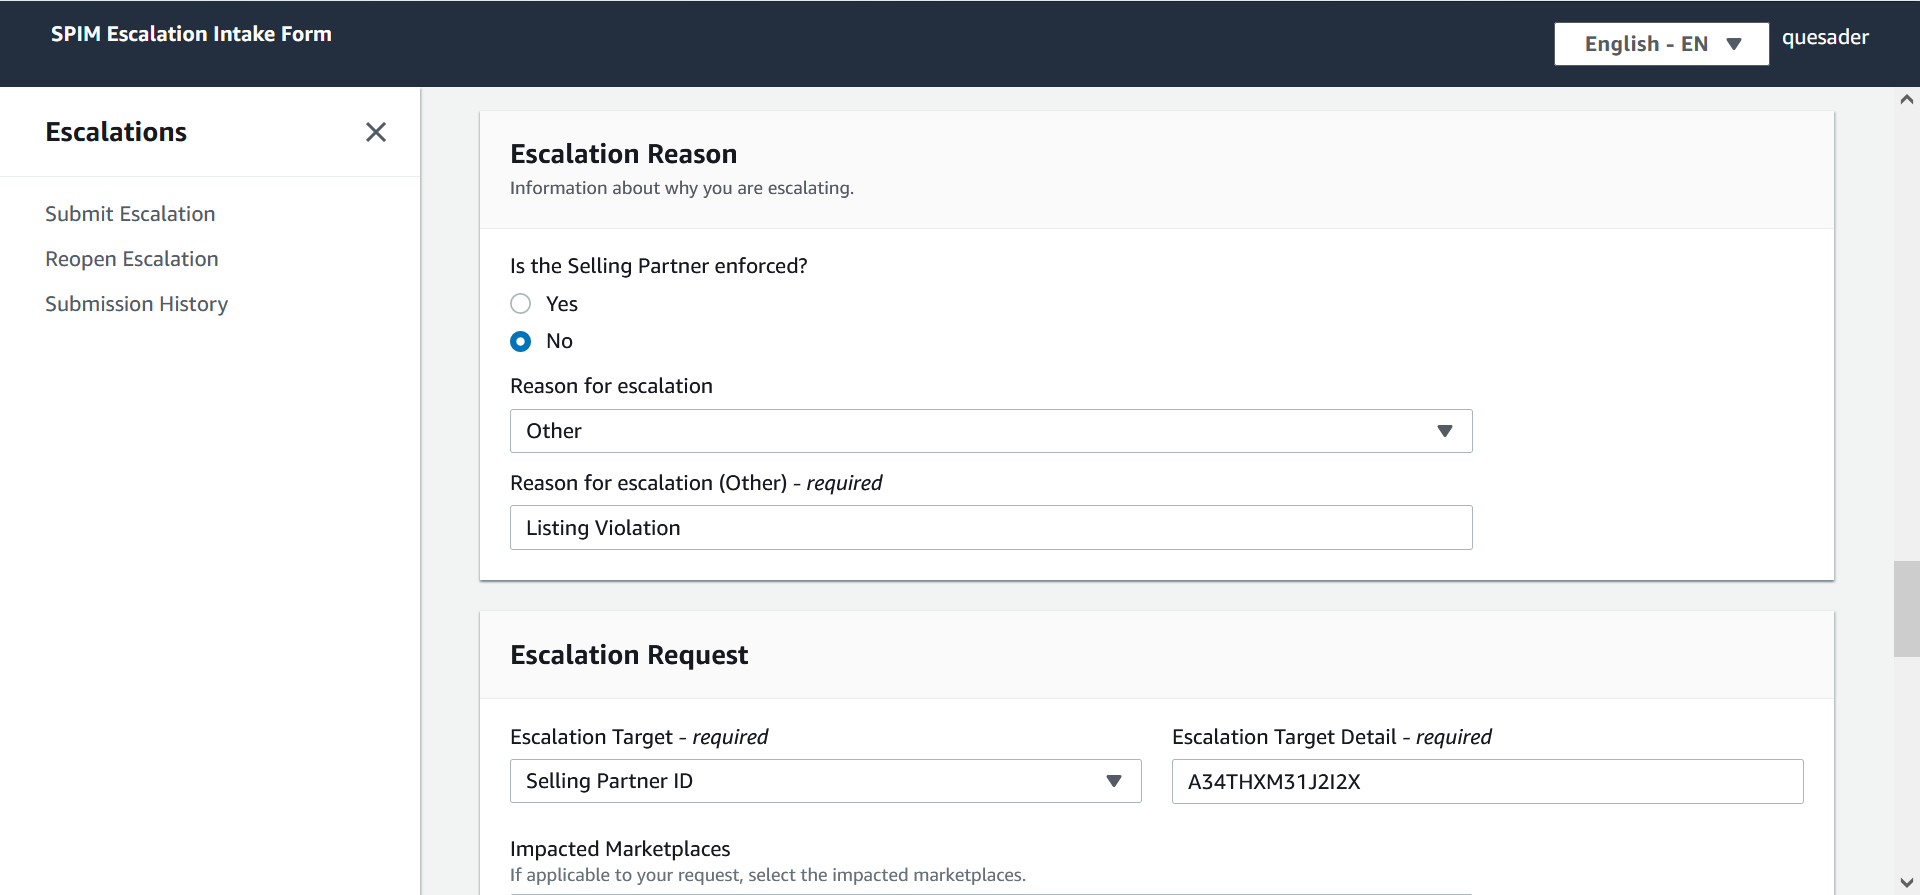1920x895 pixels.
Task: Go to Reopen Escalation
Action: (x=131, y=259)
